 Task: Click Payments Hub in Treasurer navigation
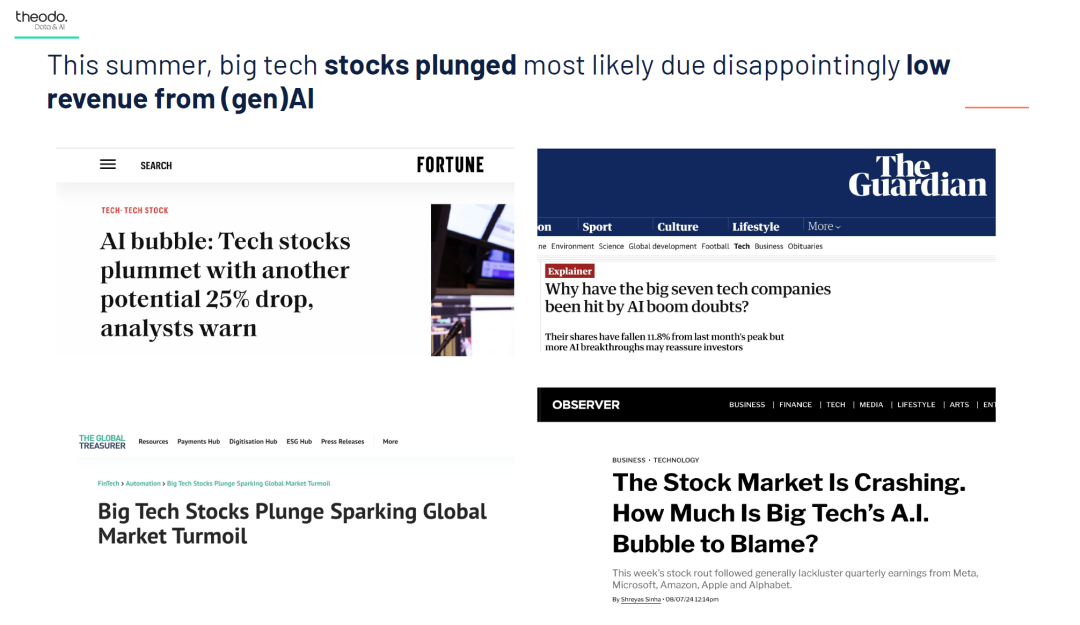tap(198, 442)
